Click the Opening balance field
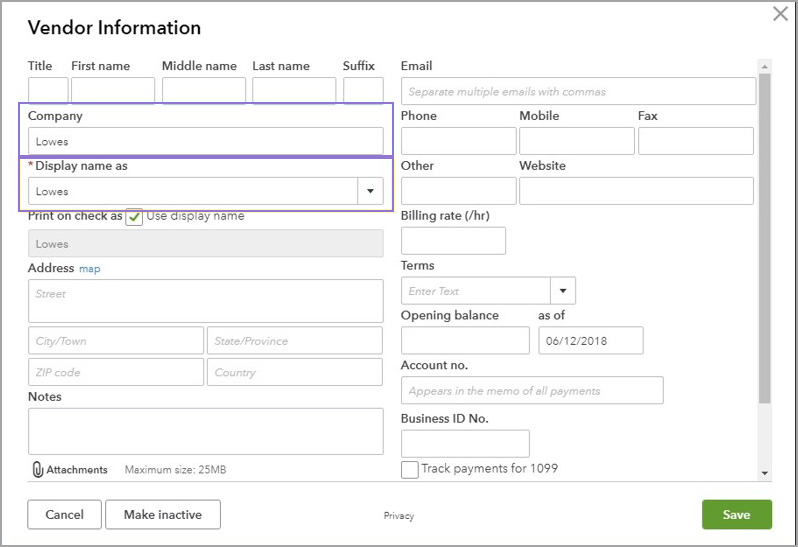The image size is (798, 547). coord(465,340)
